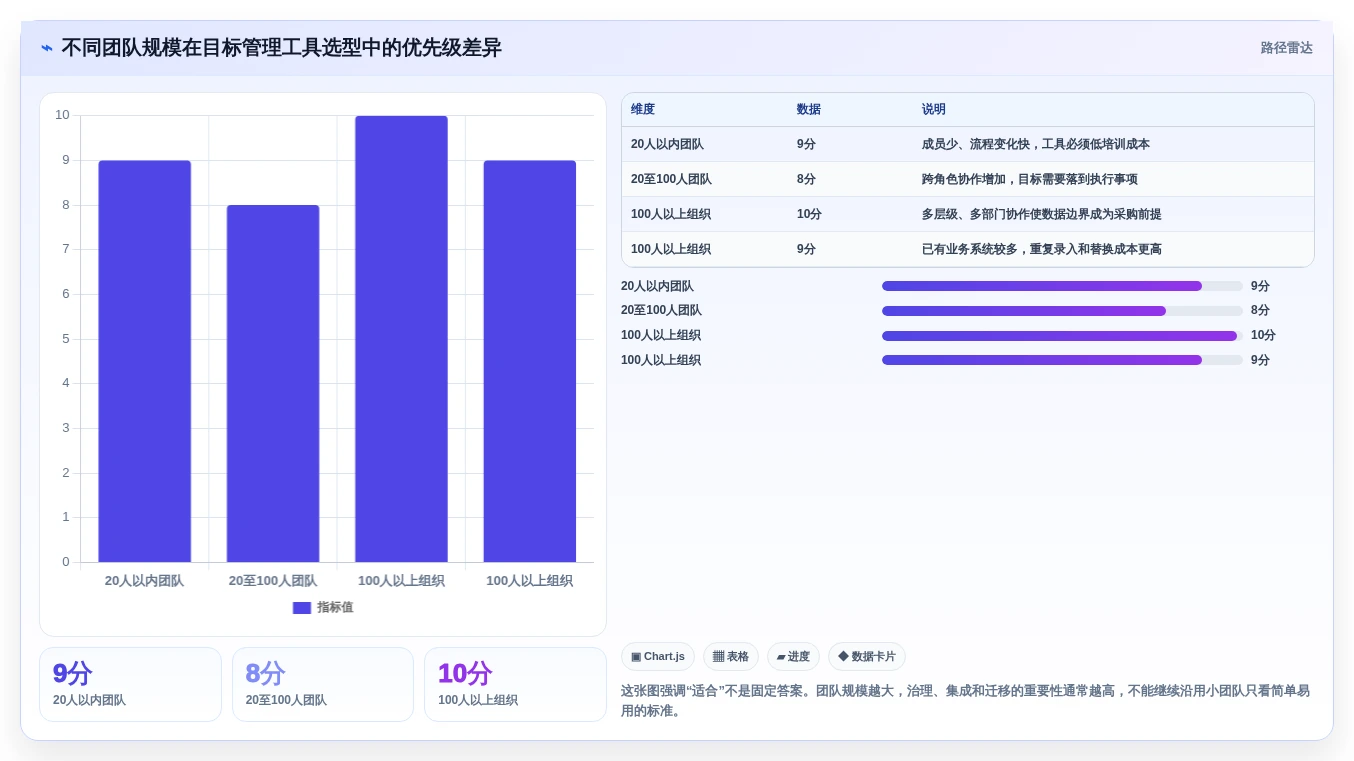The width and height of the screenshot is (1354, 761).
Task: Click the 5 label on the y-axis
Action: (x=66, y=339)
